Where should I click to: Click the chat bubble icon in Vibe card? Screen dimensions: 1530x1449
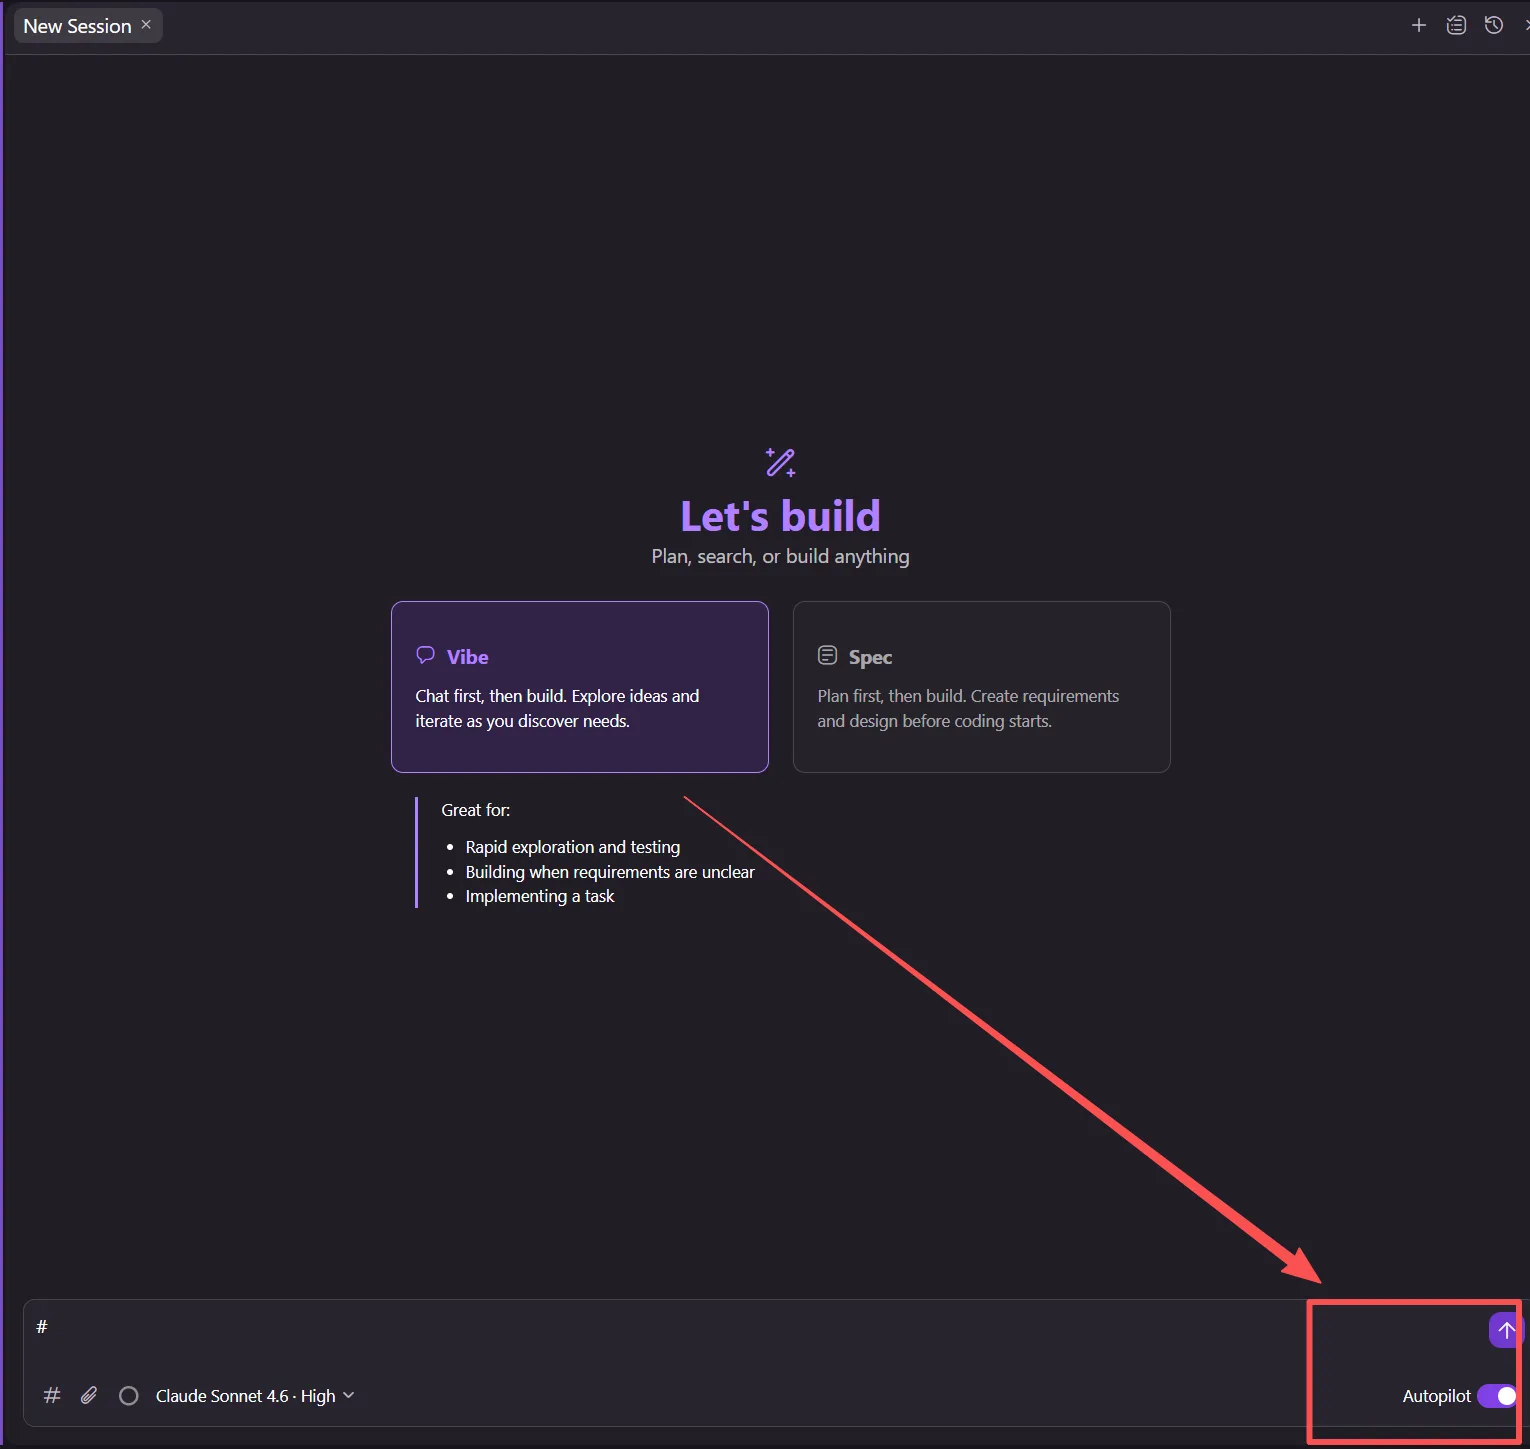(425, 655)
